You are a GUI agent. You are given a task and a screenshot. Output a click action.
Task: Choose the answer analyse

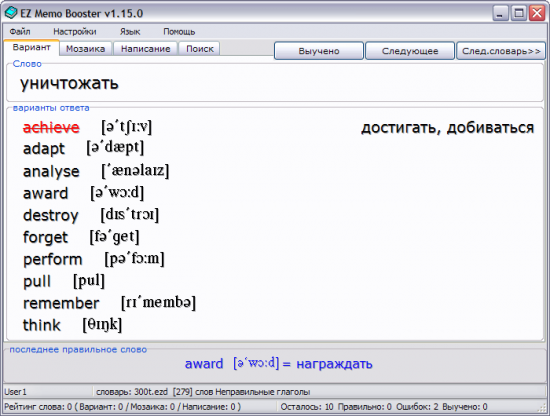click(51, 171)
